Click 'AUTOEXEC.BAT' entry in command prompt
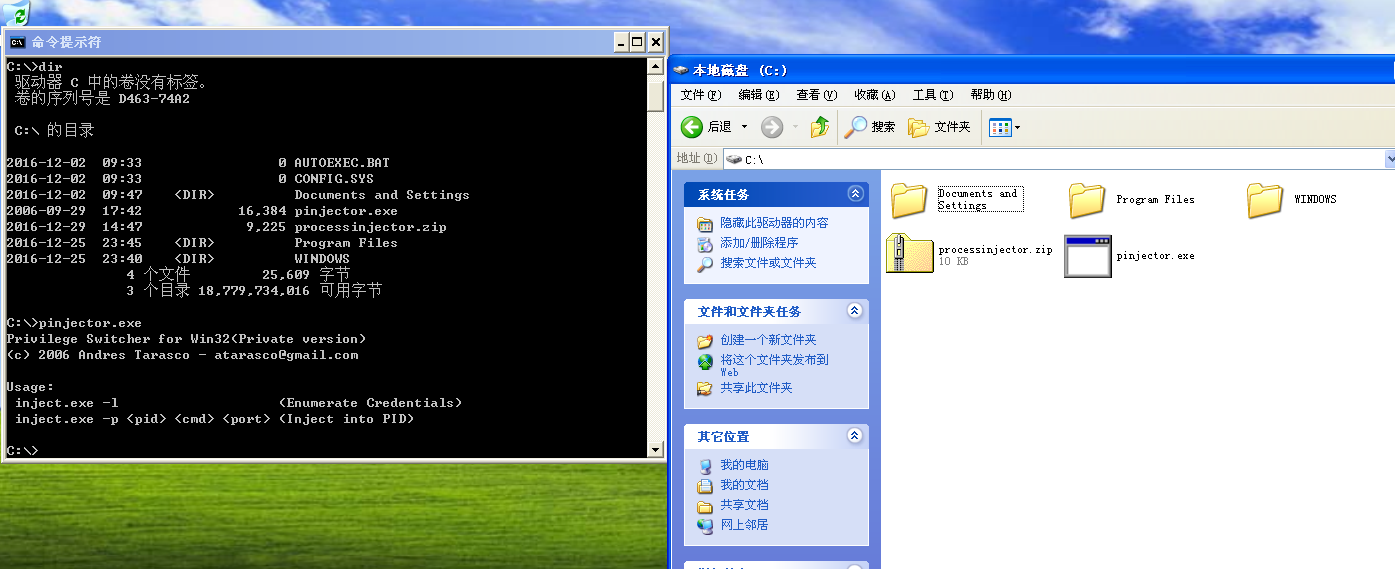Image resolution: width=1395 pixels, height=569 pixels. [342, 163]
